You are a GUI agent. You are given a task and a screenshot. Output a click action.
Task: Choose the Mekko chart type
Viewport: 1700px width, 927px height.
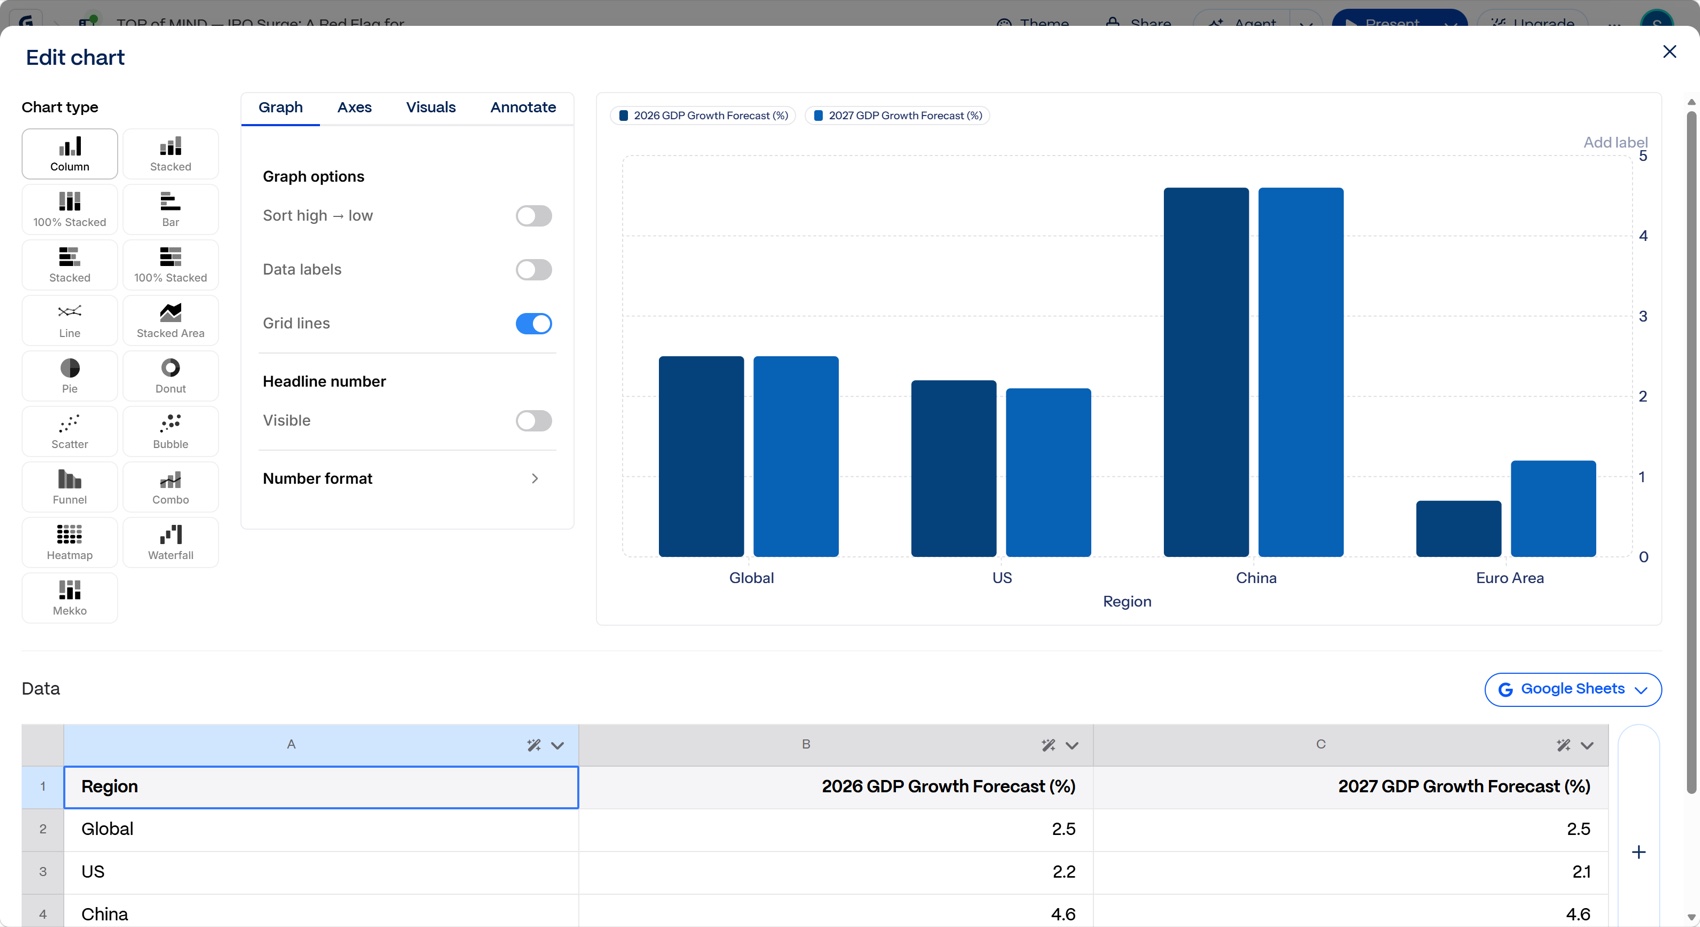point(70,598)
